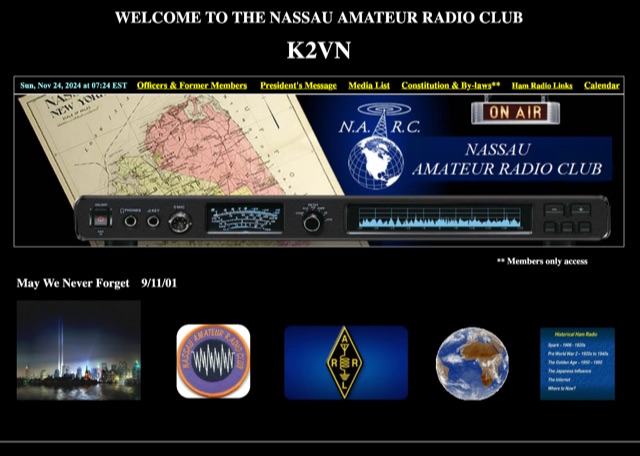Click the ON AIR sign
The height and width of the screenshot is (456, 640).
pos(515,112)
